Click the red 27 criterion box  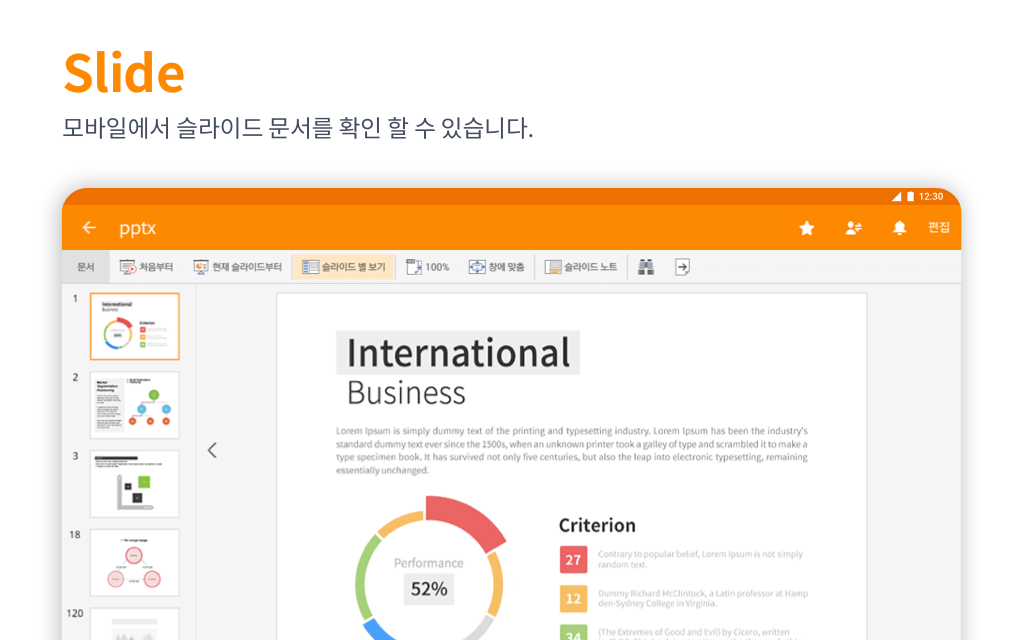click(573, 560)
